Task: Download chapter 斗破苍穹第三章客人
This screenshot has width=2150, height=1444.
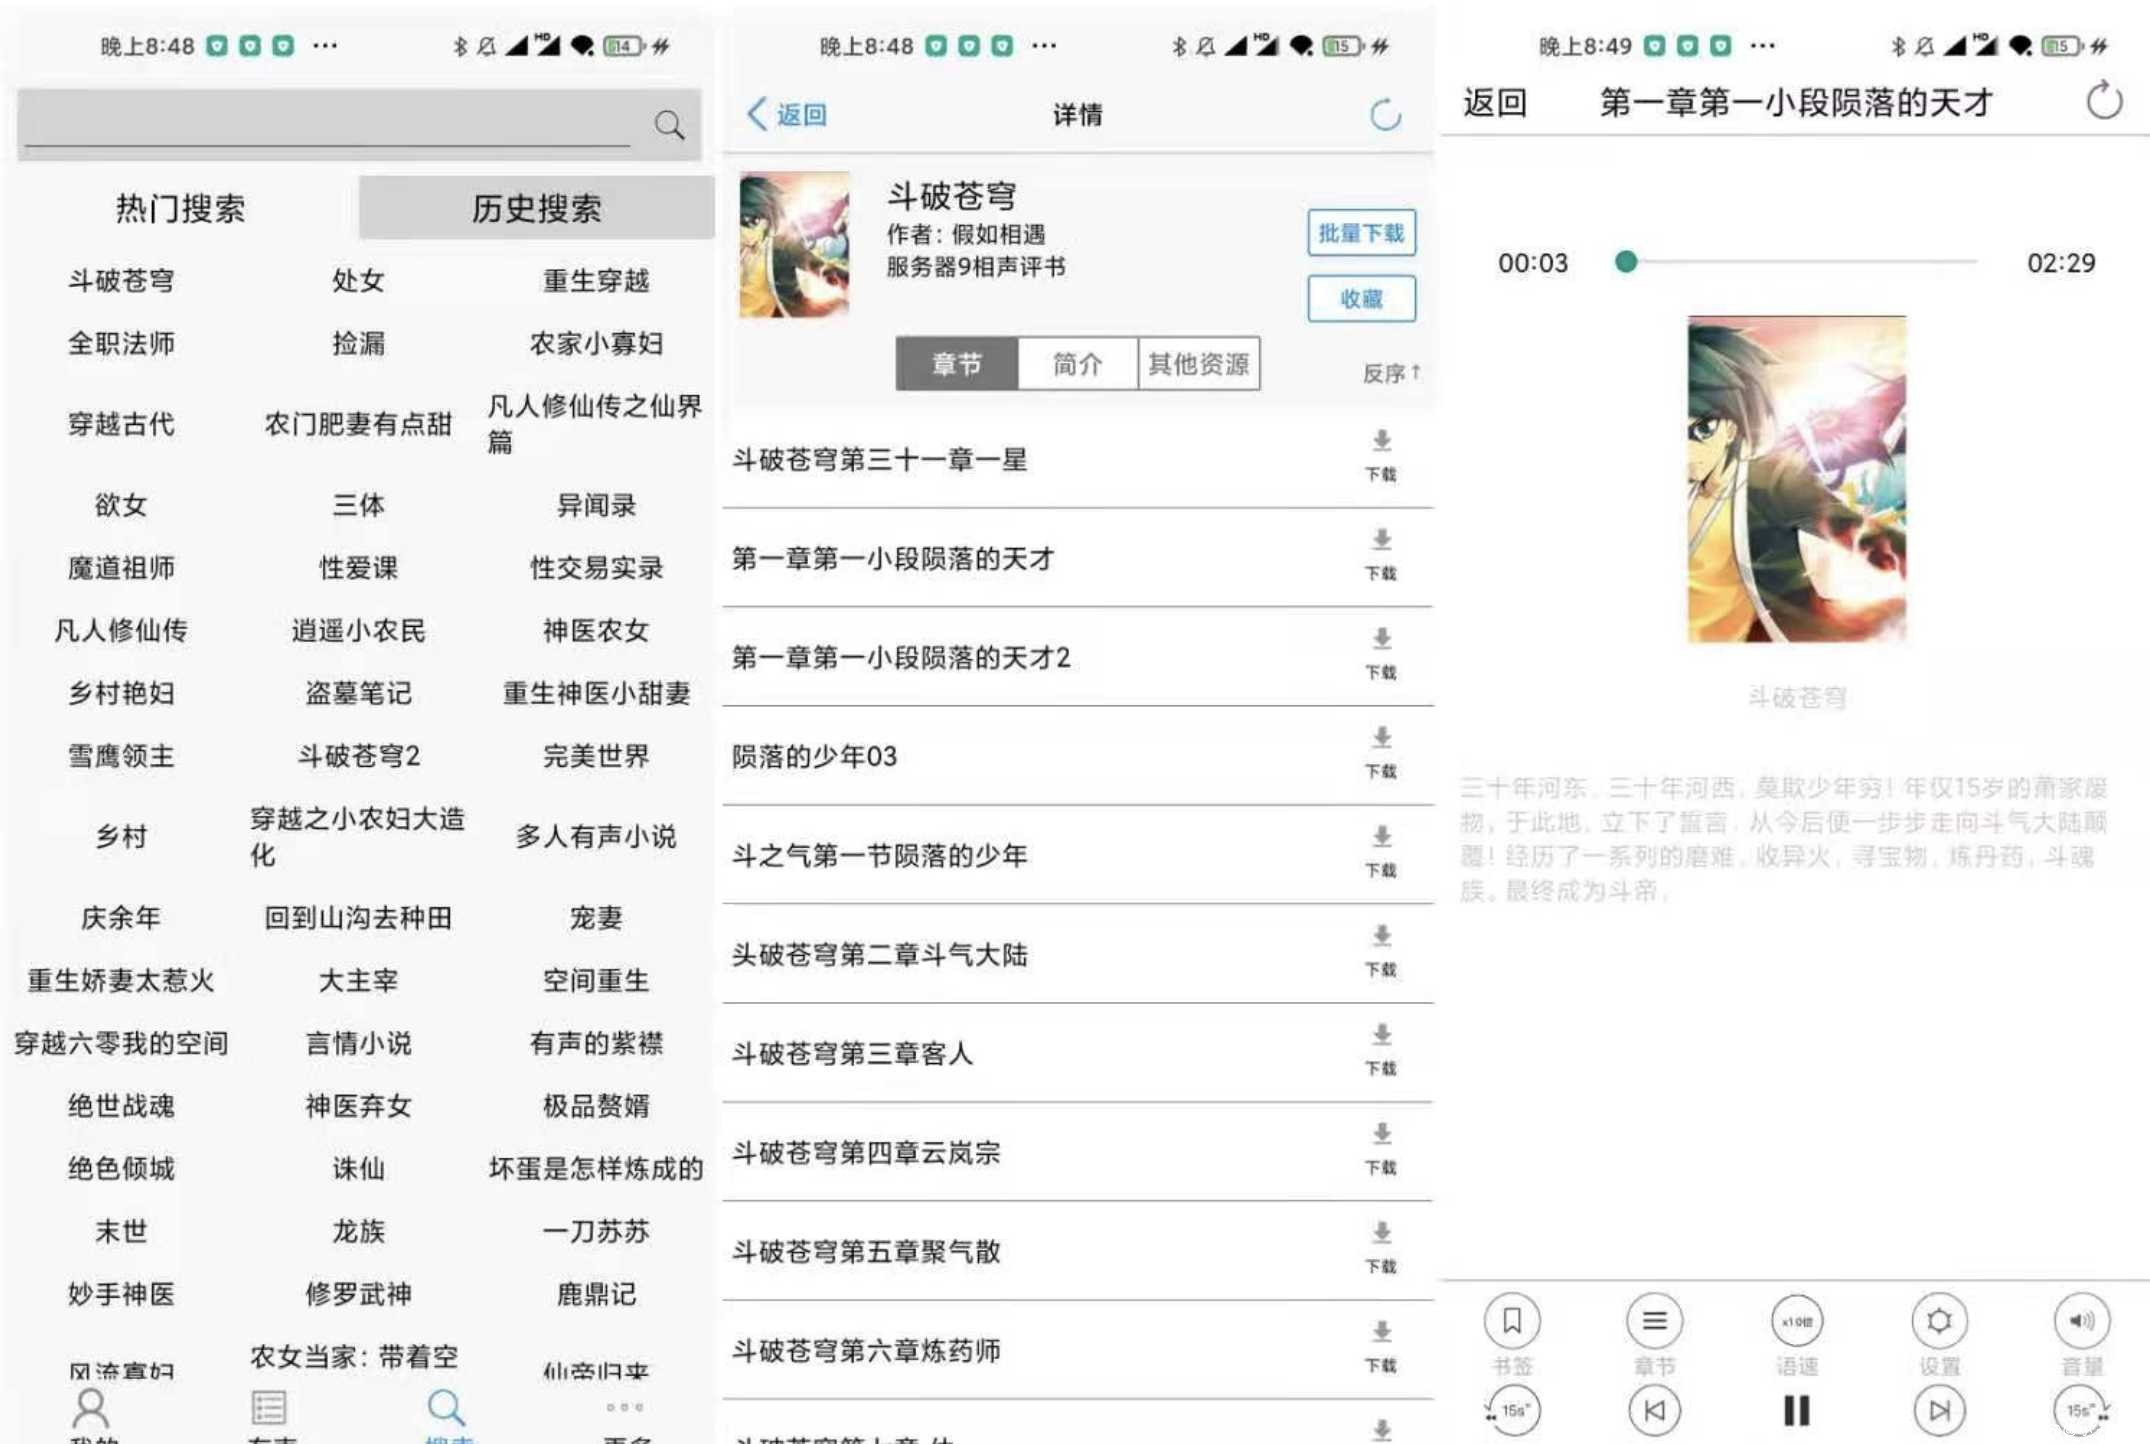Action: pyautogui.click(x=1381, y=1049)
